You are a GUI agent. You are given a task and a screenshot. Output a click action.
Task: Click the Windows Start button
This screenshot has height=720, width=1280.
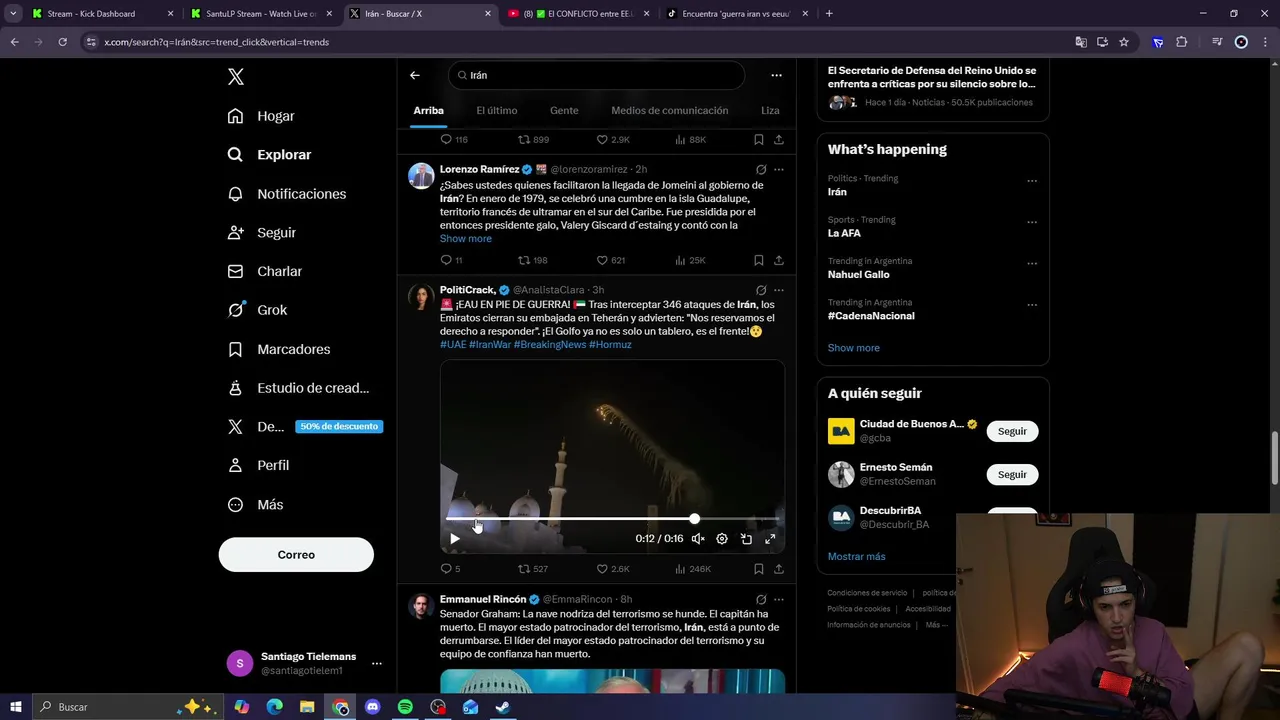coord(15,707)
